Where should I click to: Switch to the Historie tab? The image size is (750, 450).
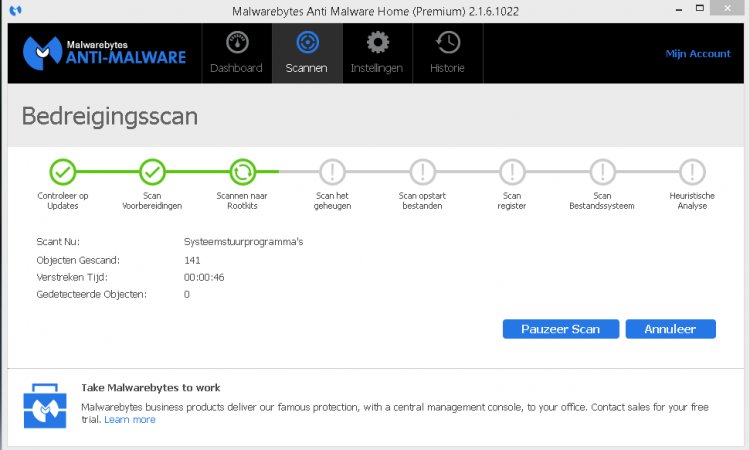[448, 53]
